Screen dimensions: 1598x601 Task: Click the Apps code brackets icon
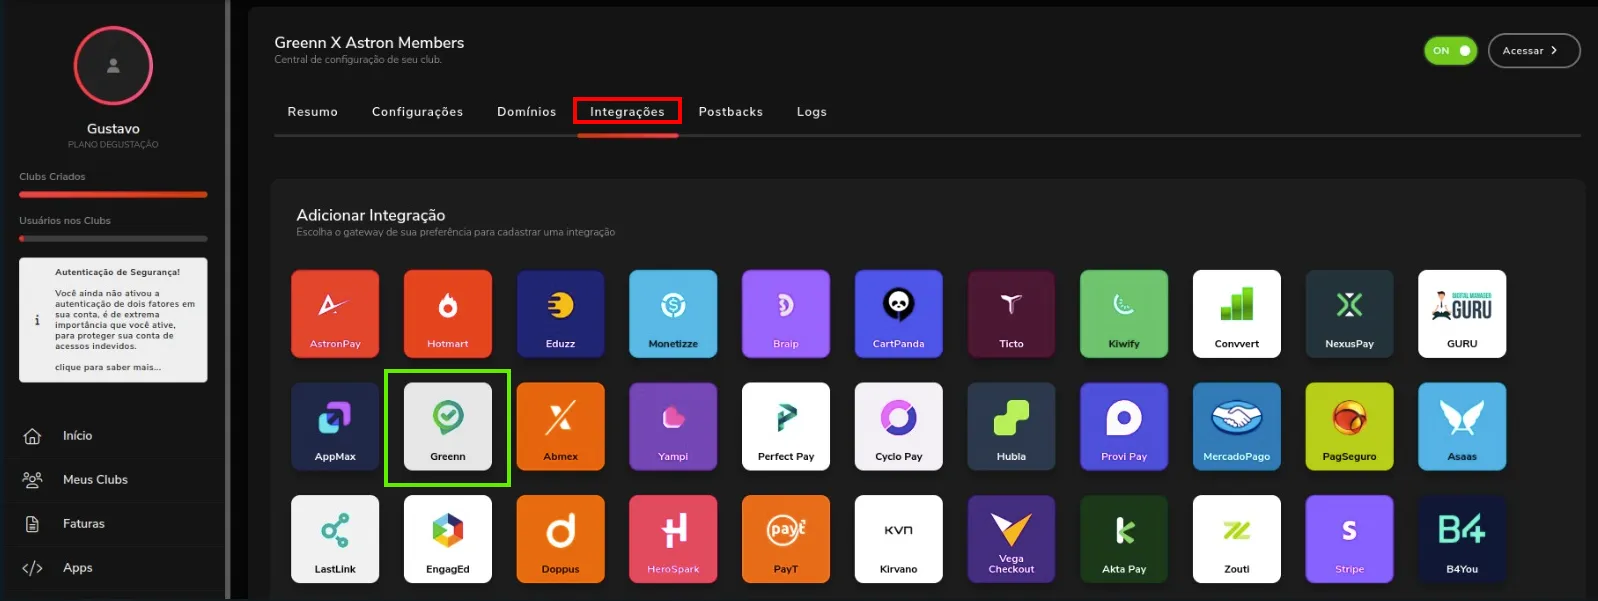(x=32, y=568)
